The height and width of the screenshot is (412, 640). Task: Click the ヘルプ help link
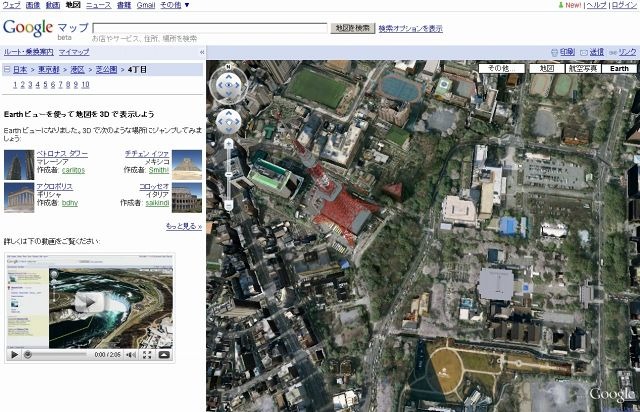[x=596, y=5]
